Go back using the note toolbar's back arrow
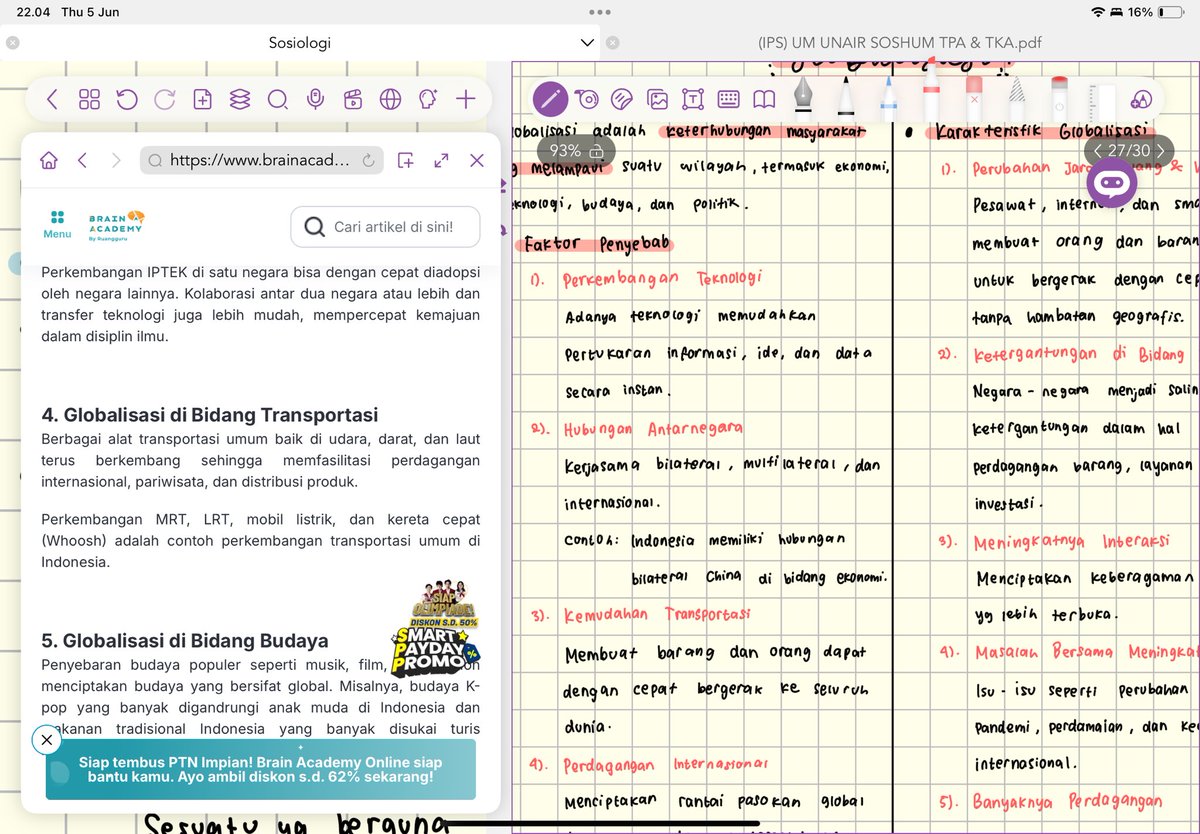 [53, 99]
